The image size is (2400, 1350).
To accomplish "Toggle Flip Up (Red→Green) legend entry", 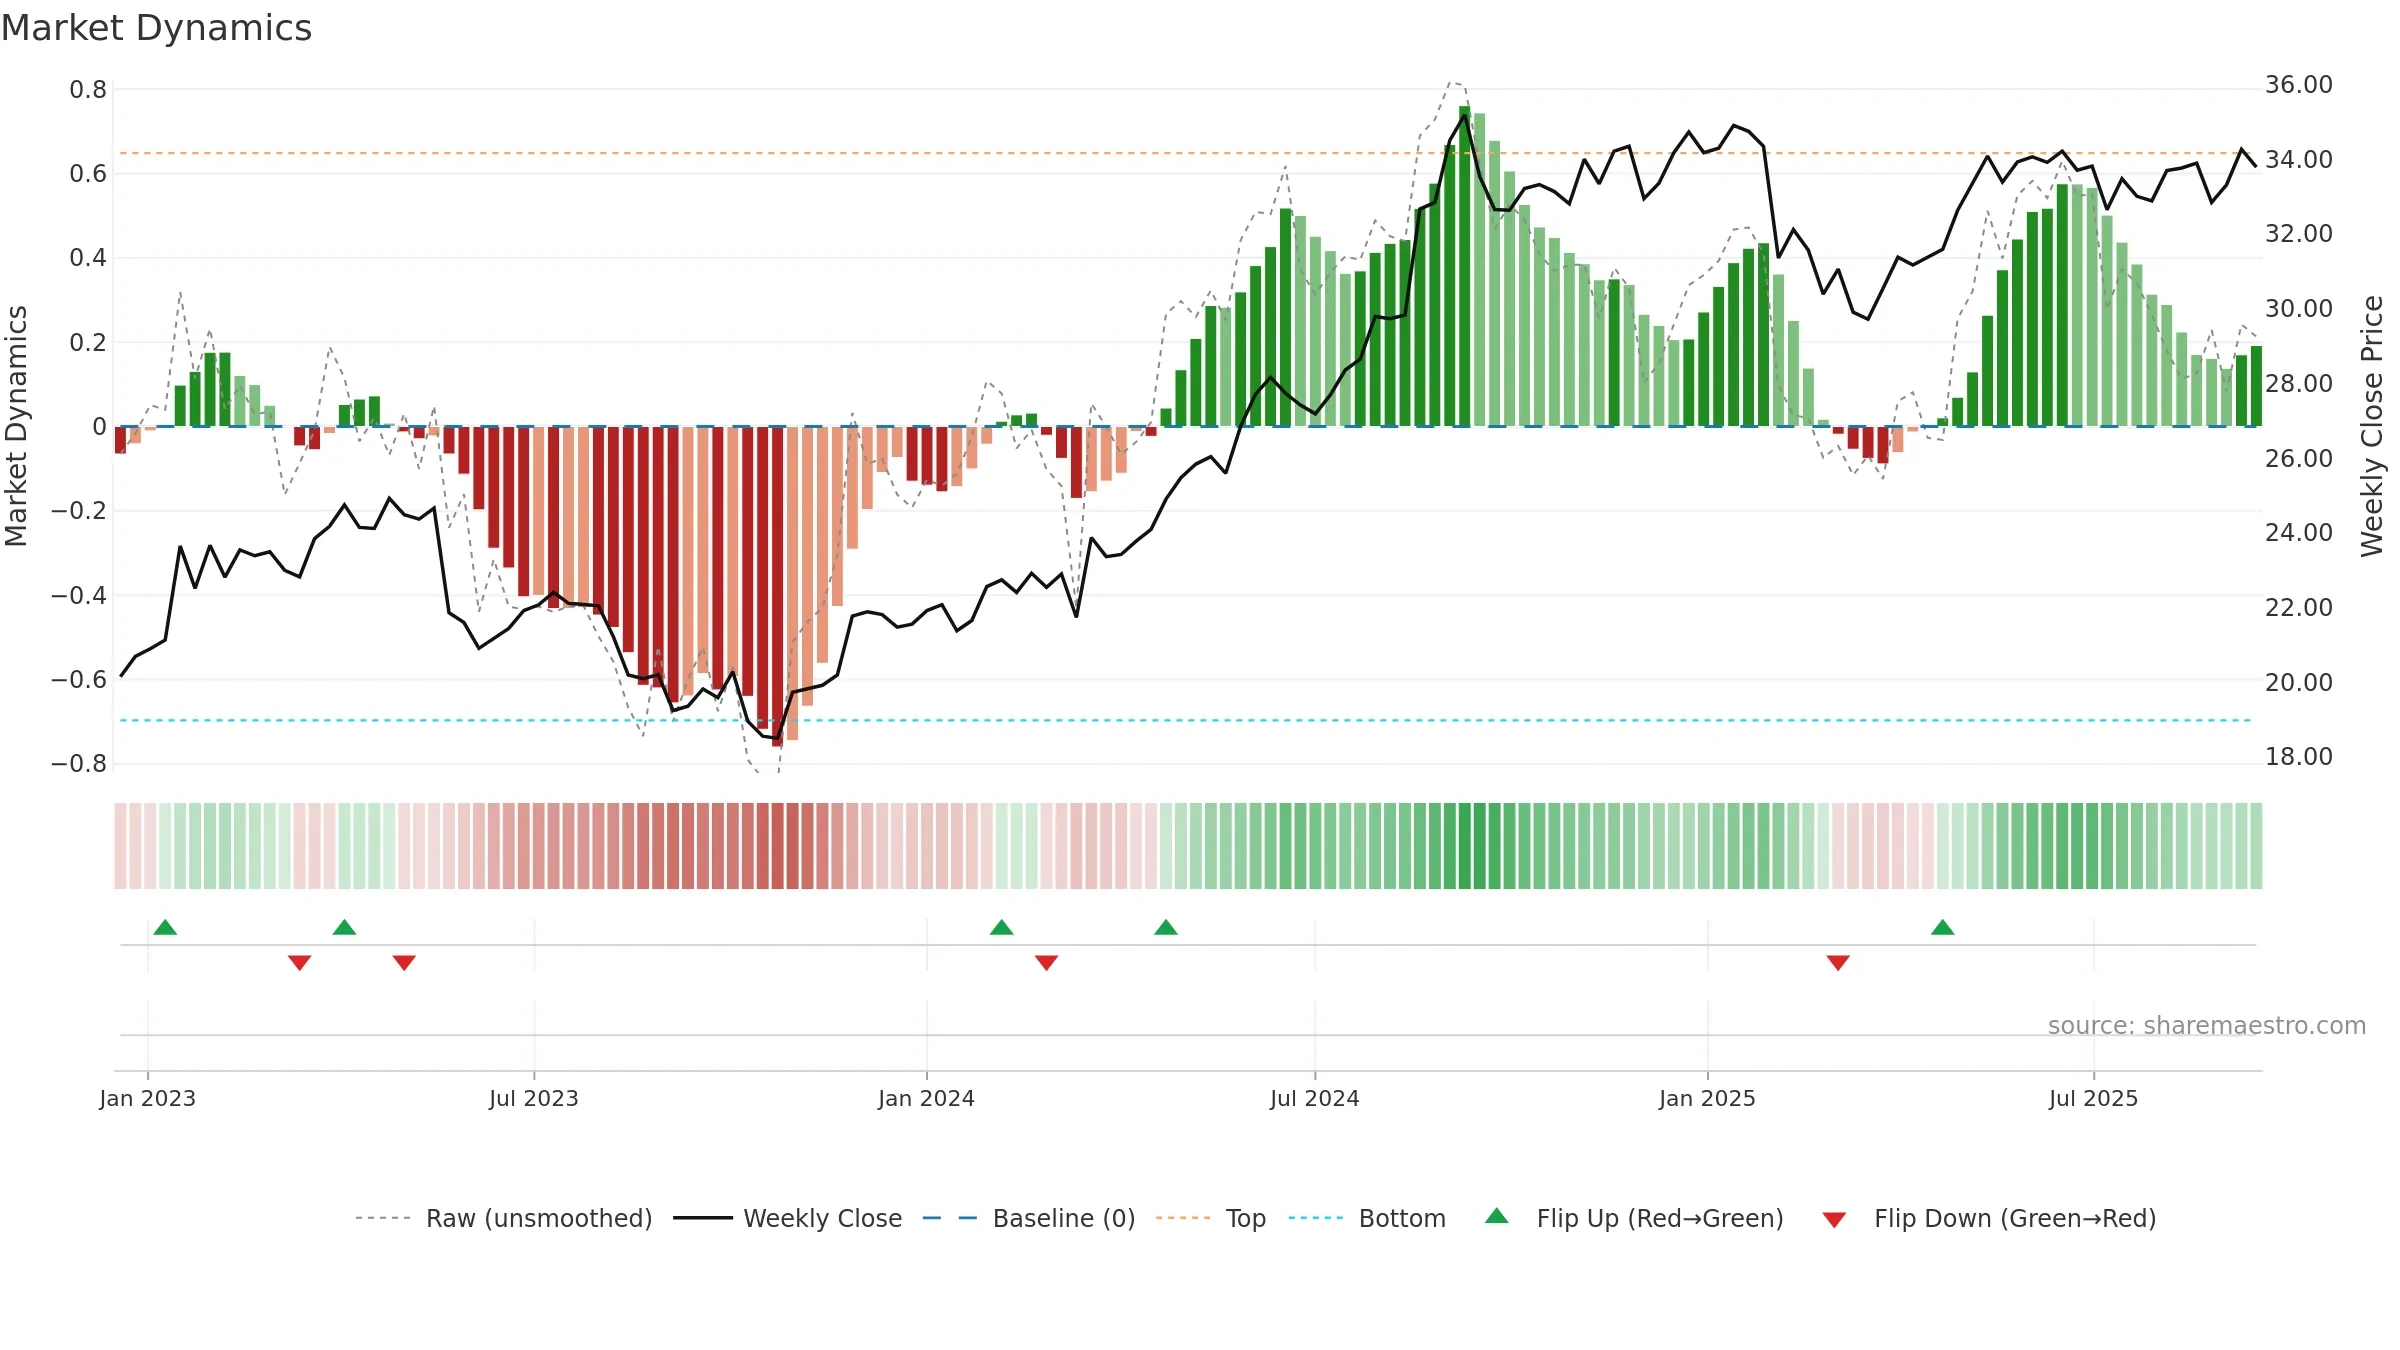I will pos(1634,1218).
